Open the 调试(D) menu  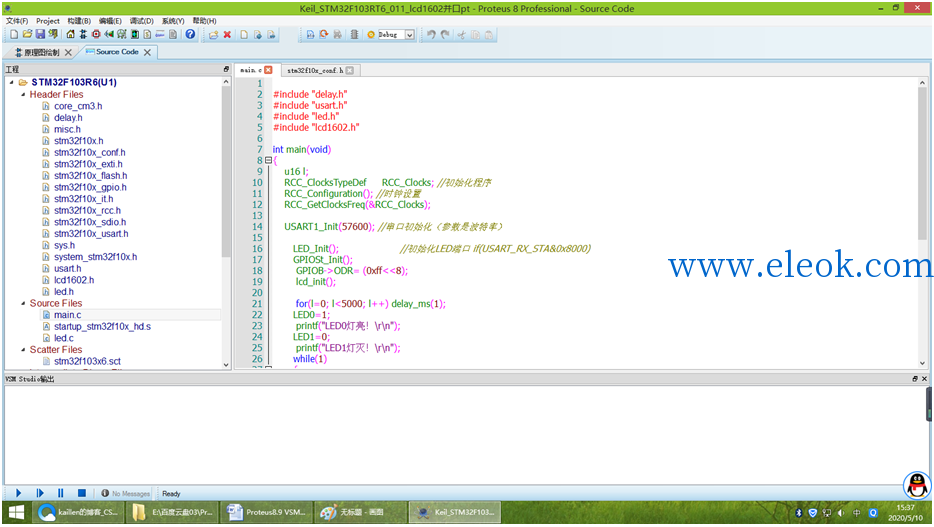point(142,21)
